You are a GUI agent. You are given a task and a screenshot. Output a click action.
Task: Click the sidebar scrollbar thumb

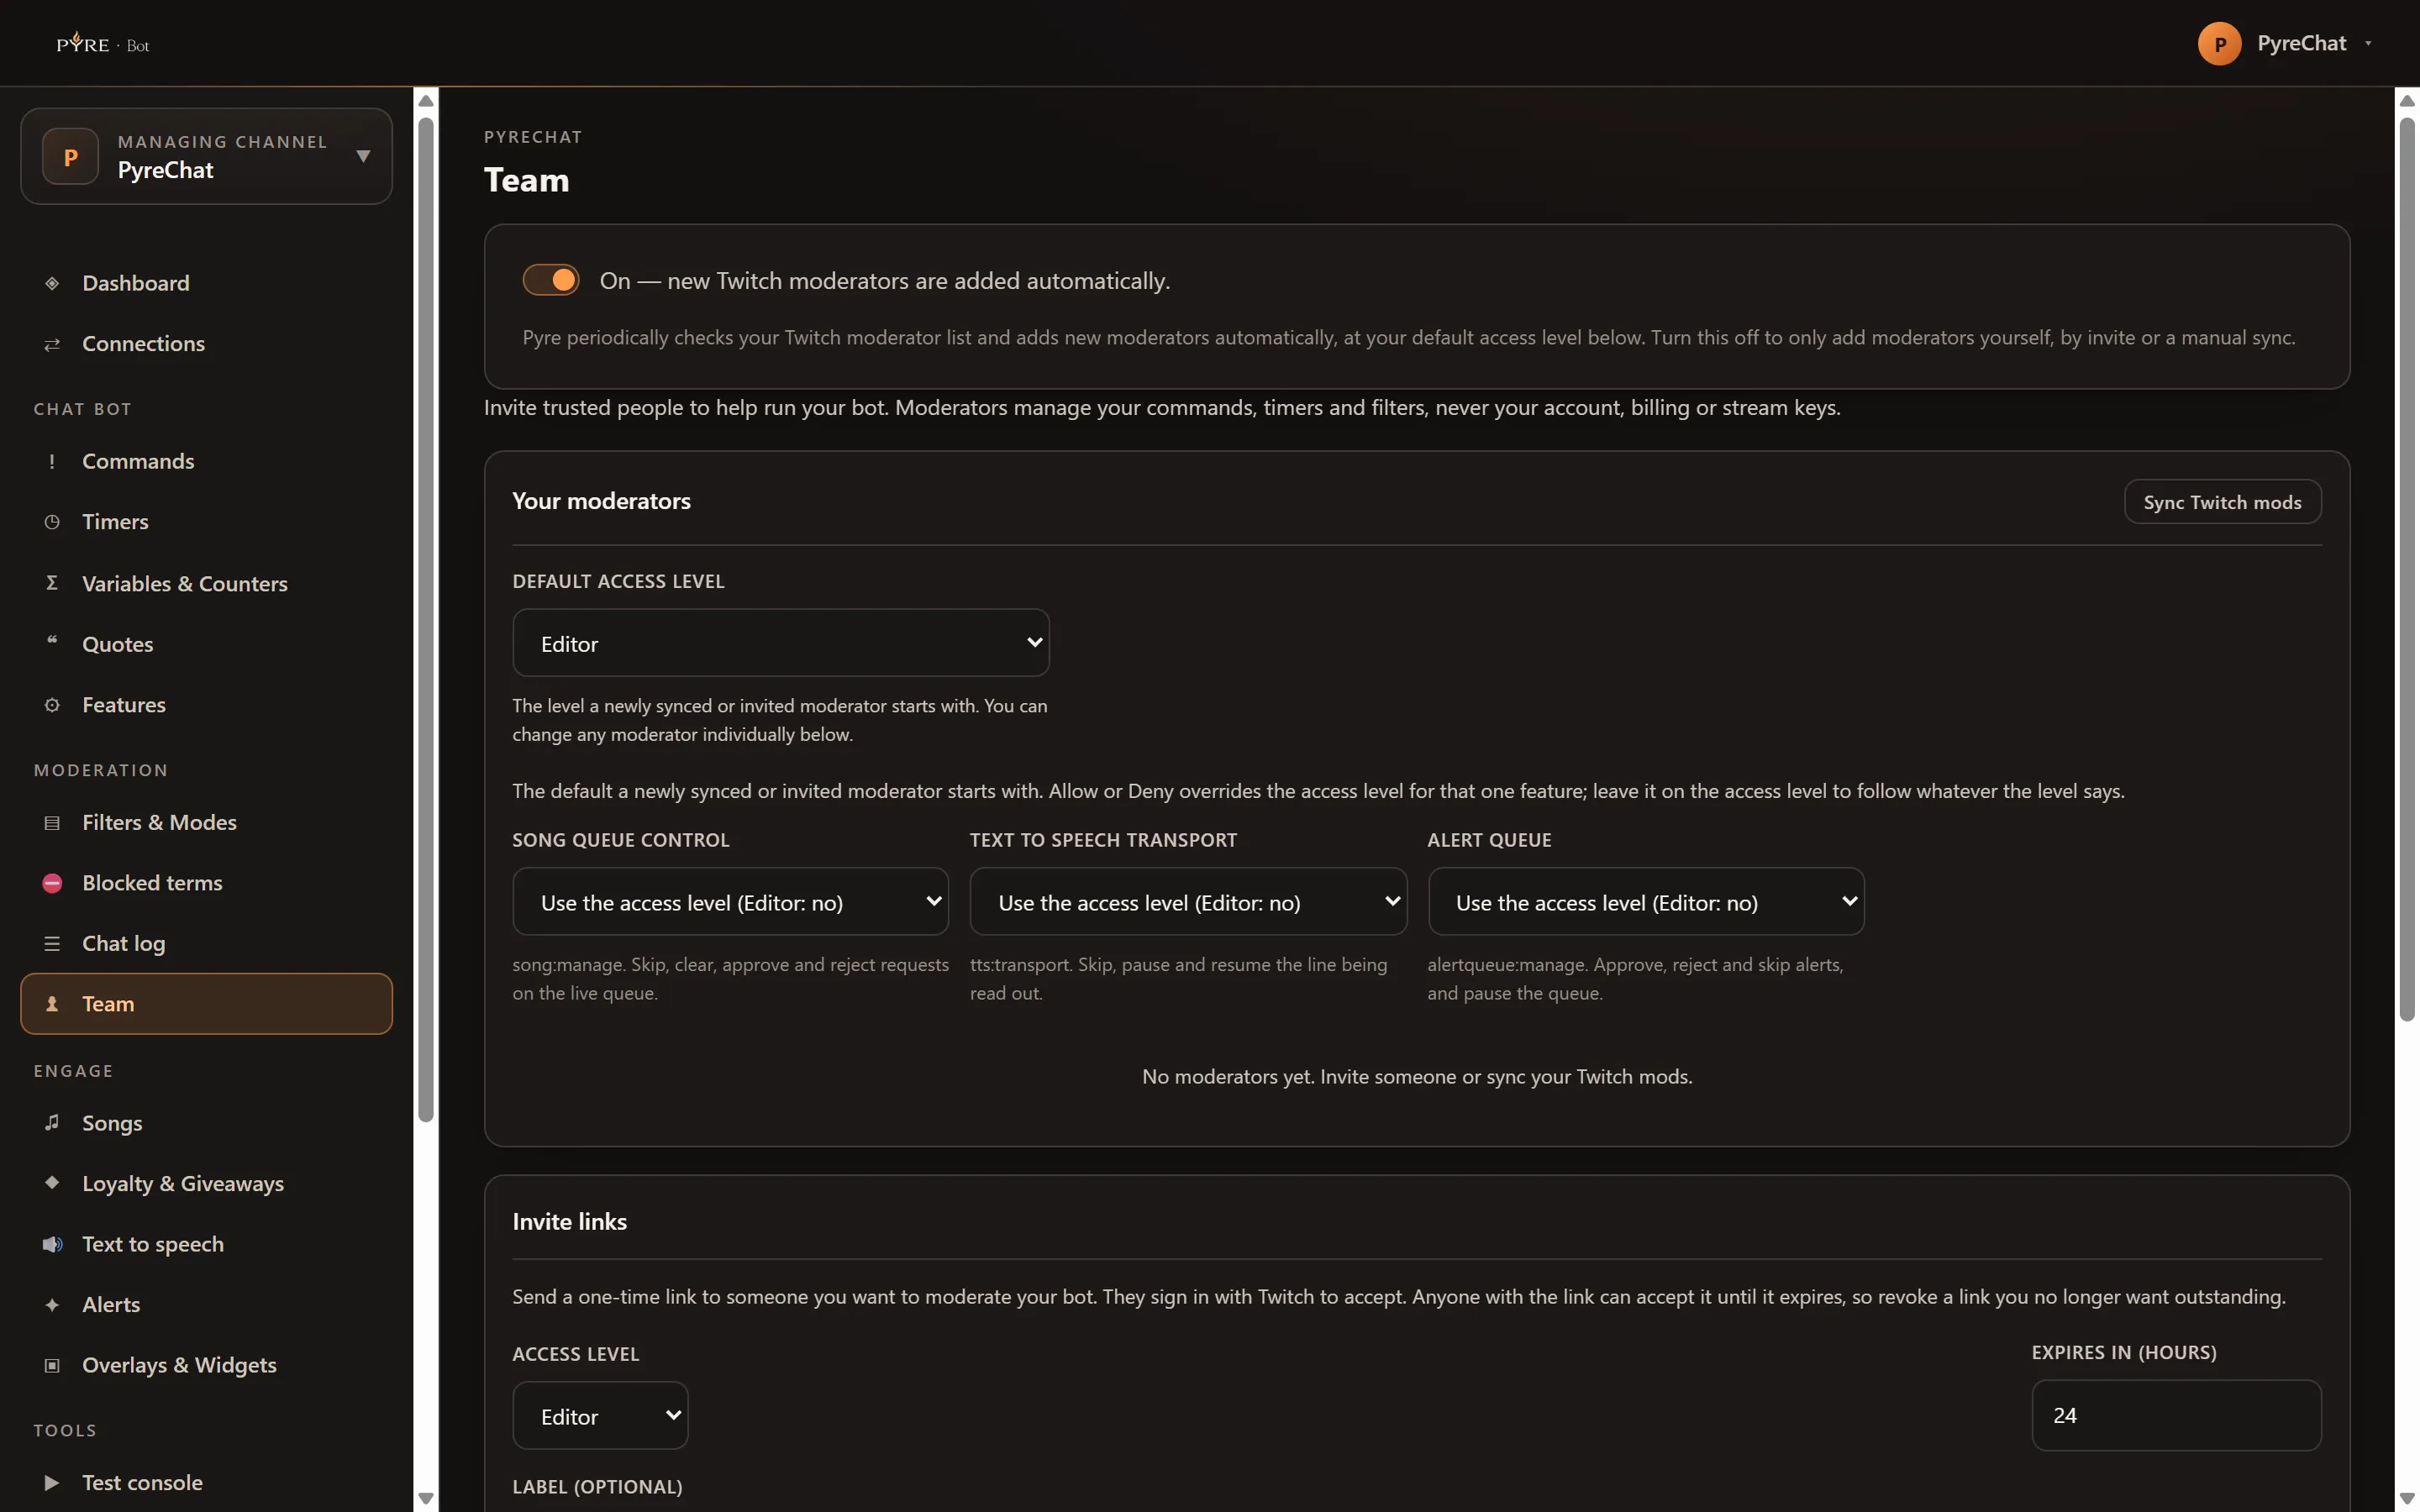[x=426, y=620]
